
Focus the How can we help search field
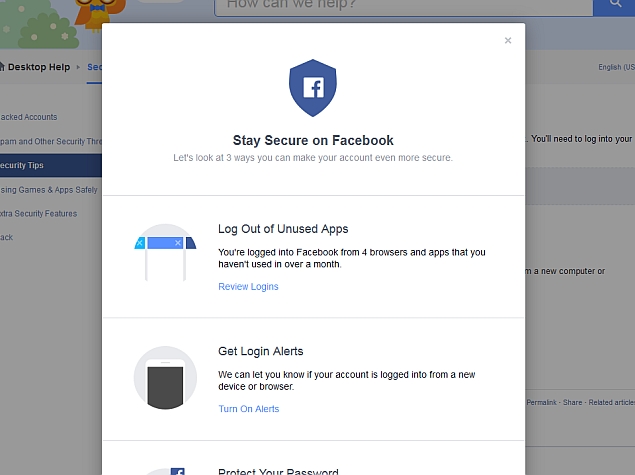point(404,6)
